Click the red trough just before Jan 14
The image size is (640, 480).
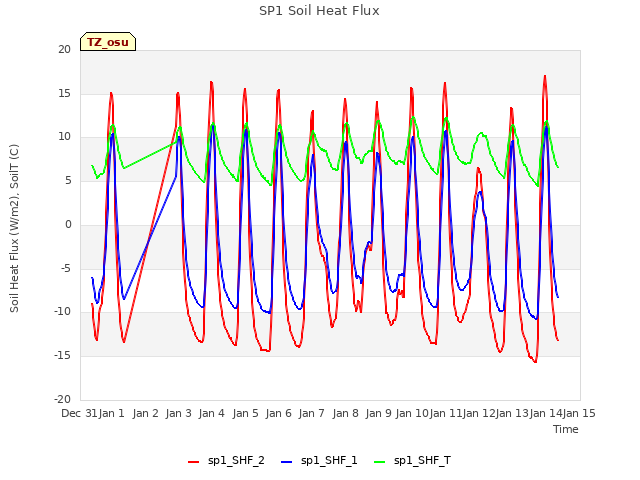[535, 362]
